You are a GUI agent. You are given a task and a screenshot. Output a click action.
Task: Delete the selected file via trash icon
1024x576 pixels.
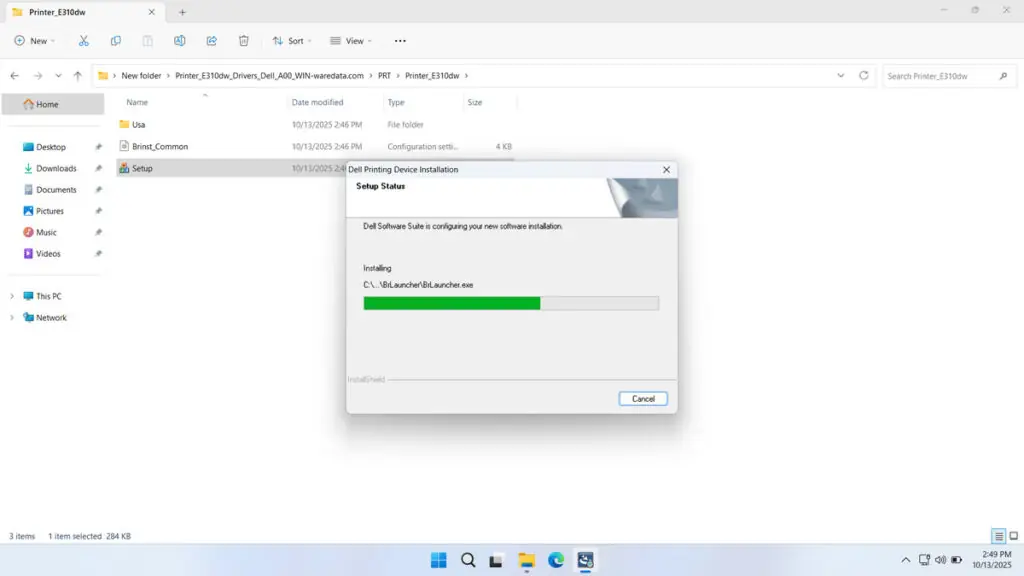(x=243, y=40)
